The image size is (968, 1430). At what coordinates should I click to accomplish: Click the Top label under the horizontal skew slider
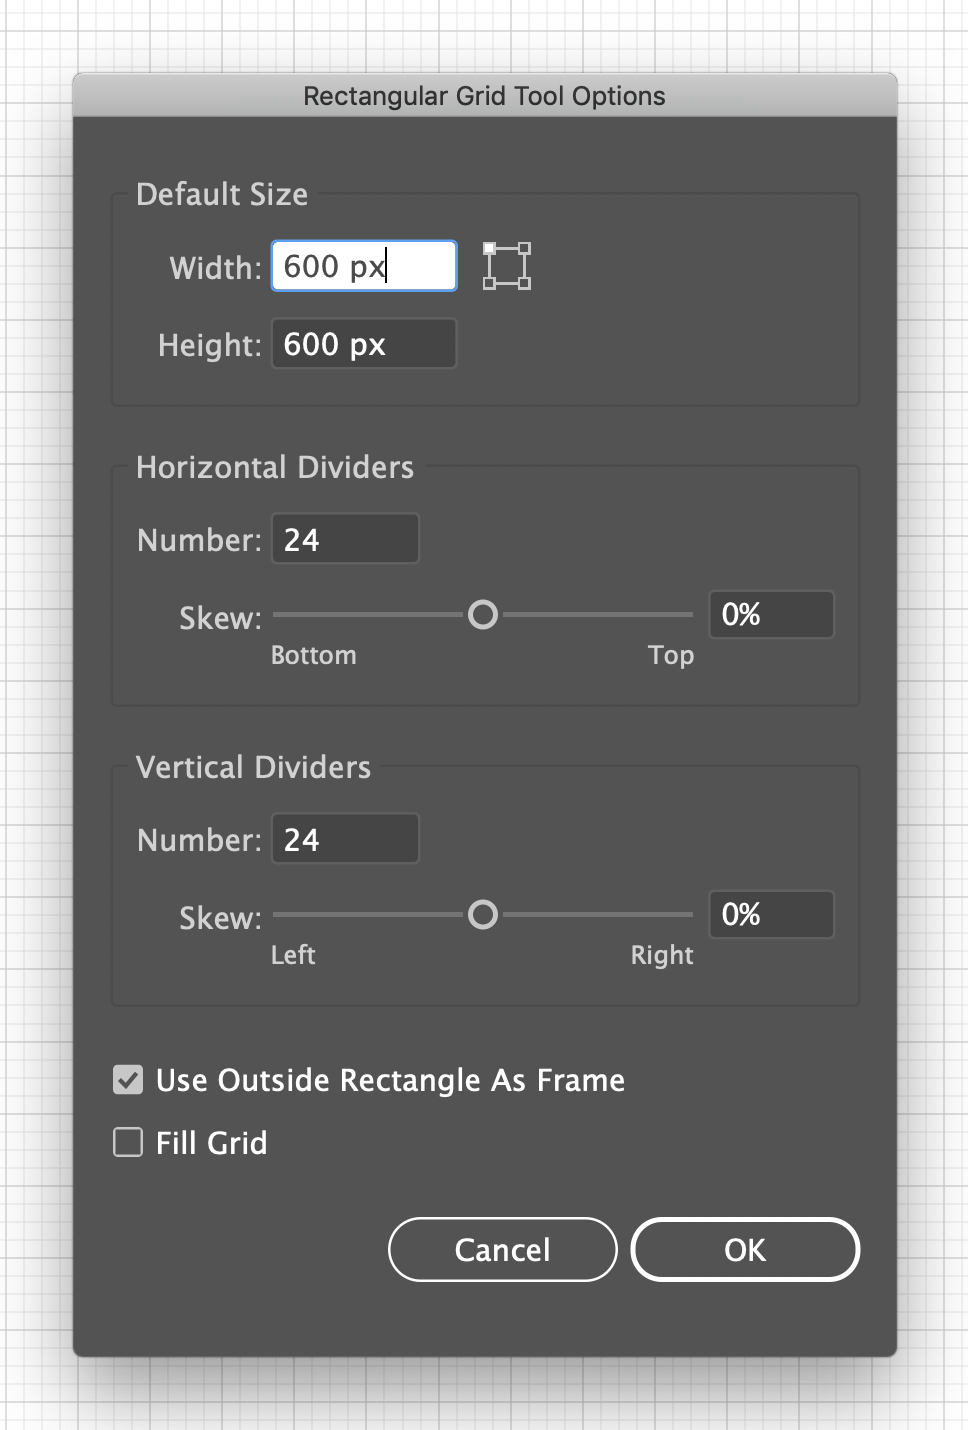(x=670, y=655)
